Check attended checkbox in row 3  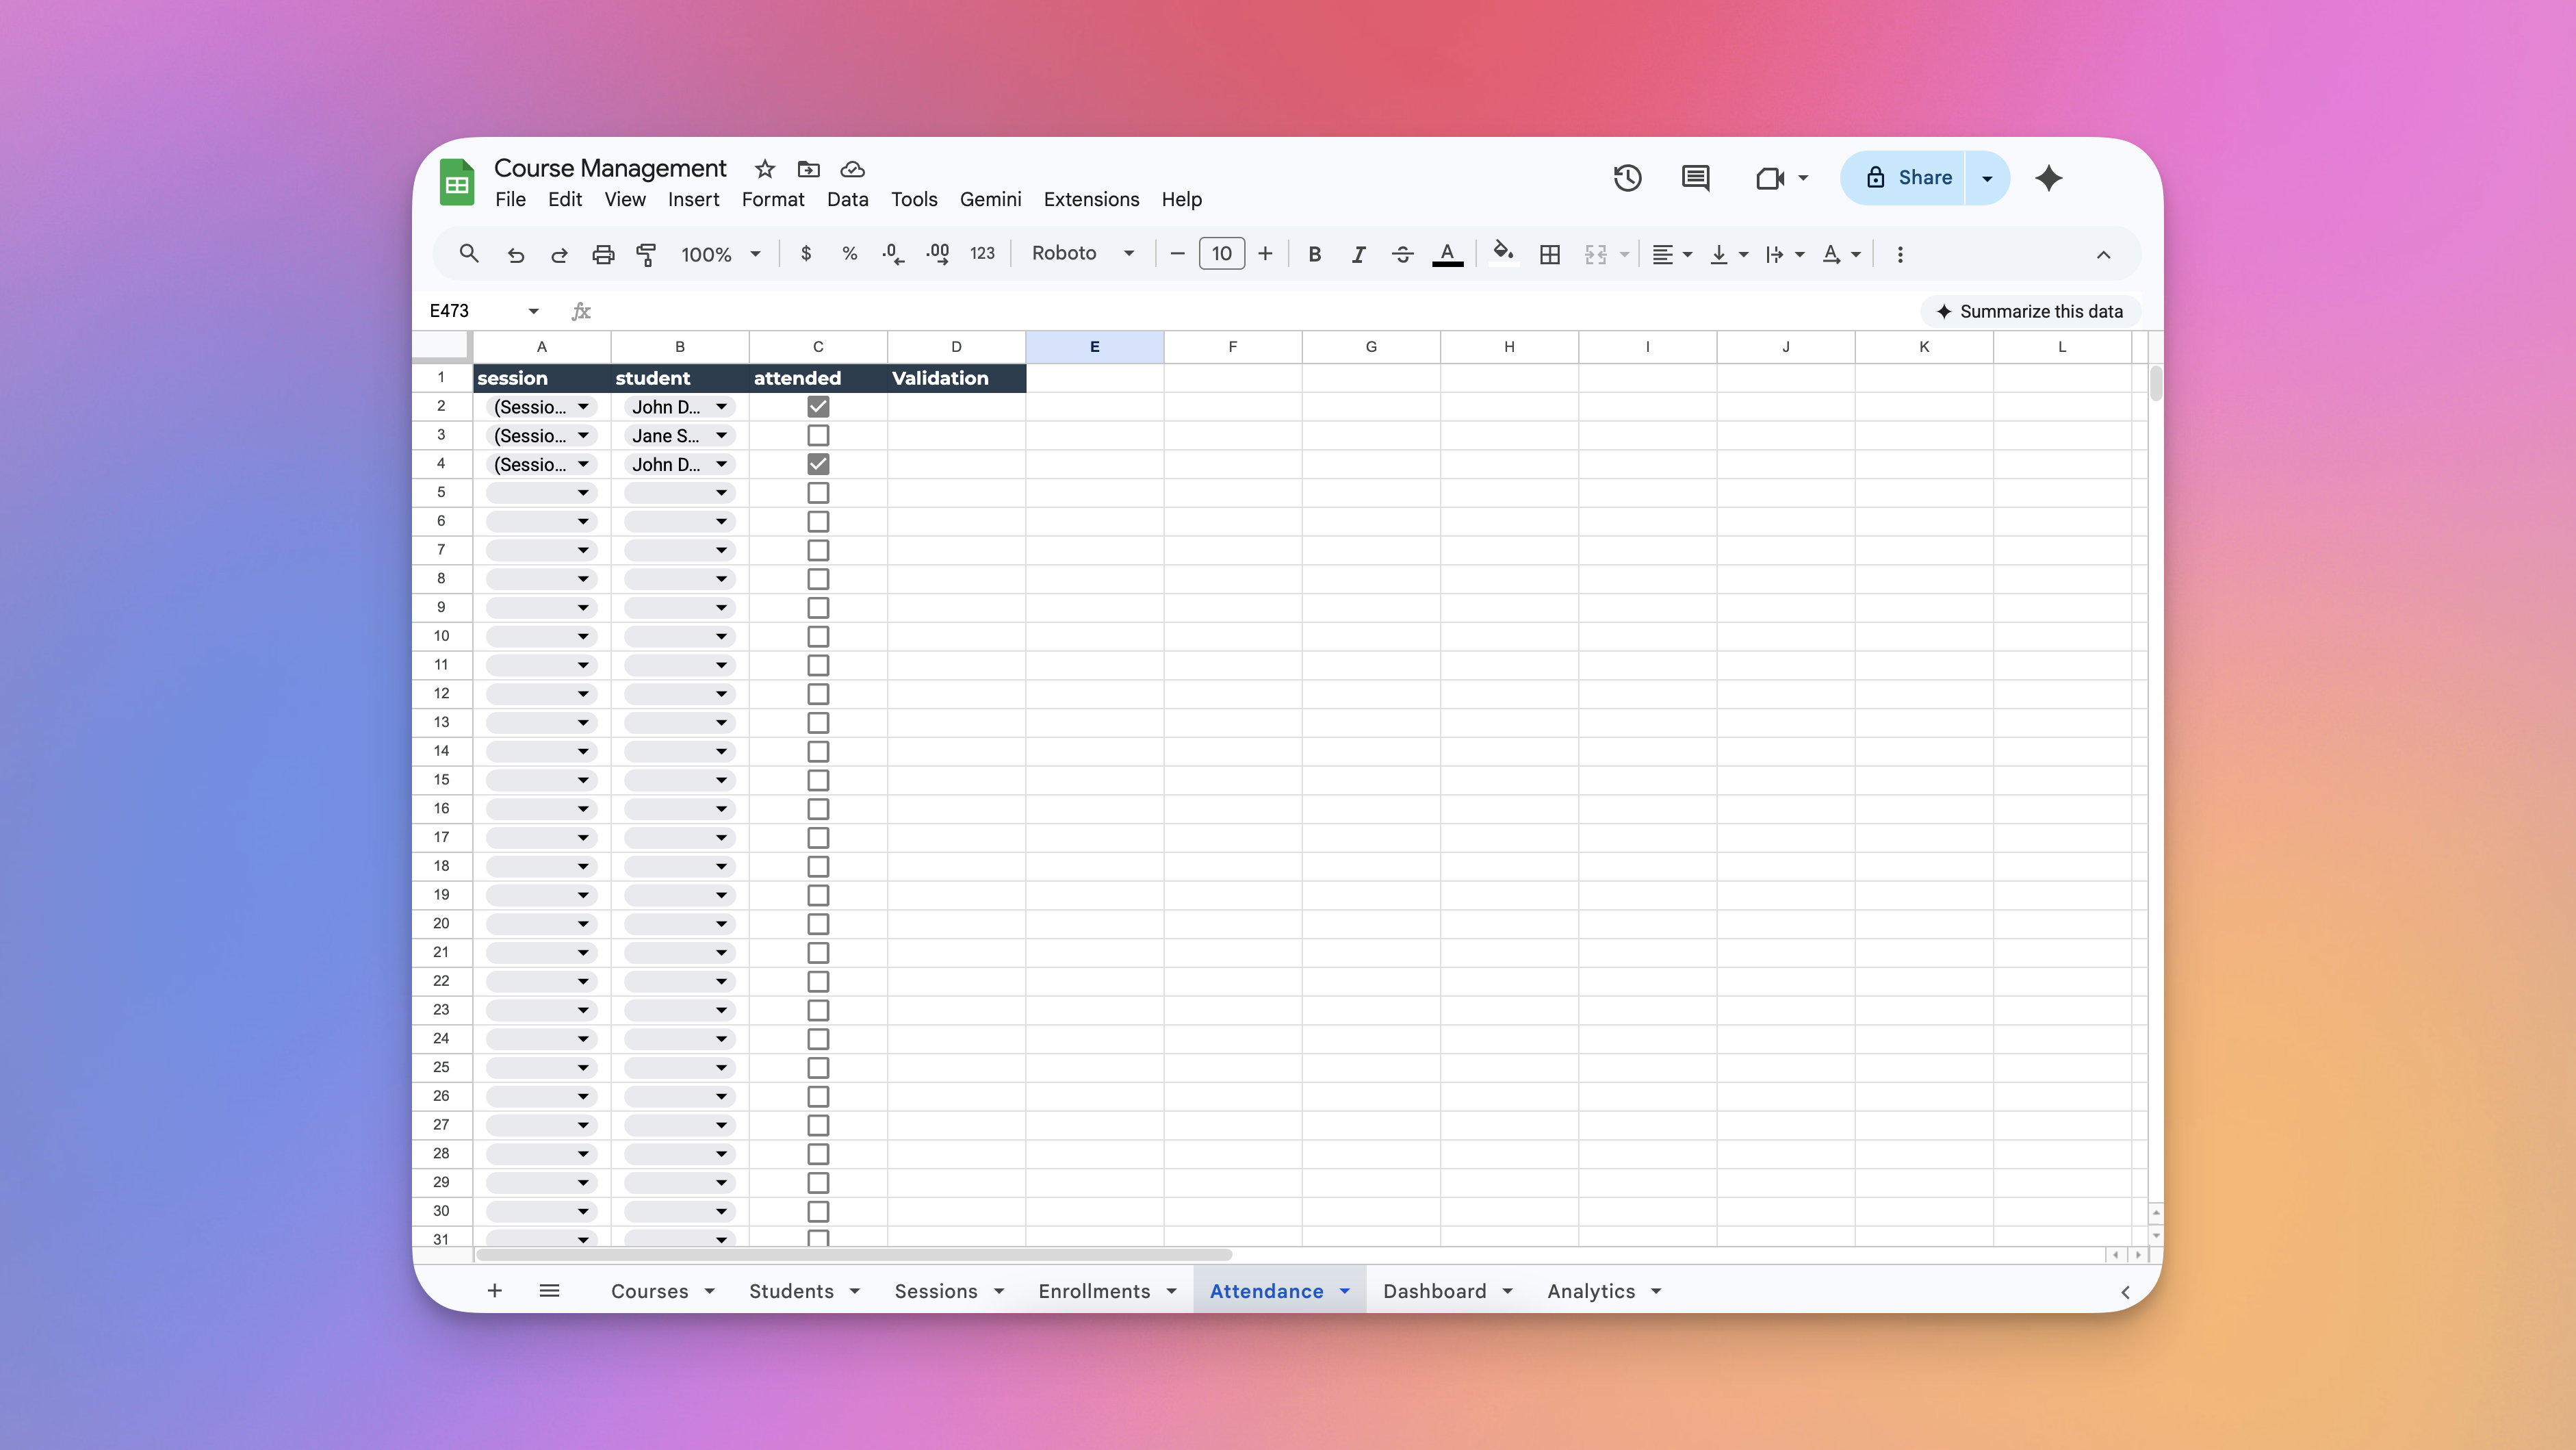818,435
